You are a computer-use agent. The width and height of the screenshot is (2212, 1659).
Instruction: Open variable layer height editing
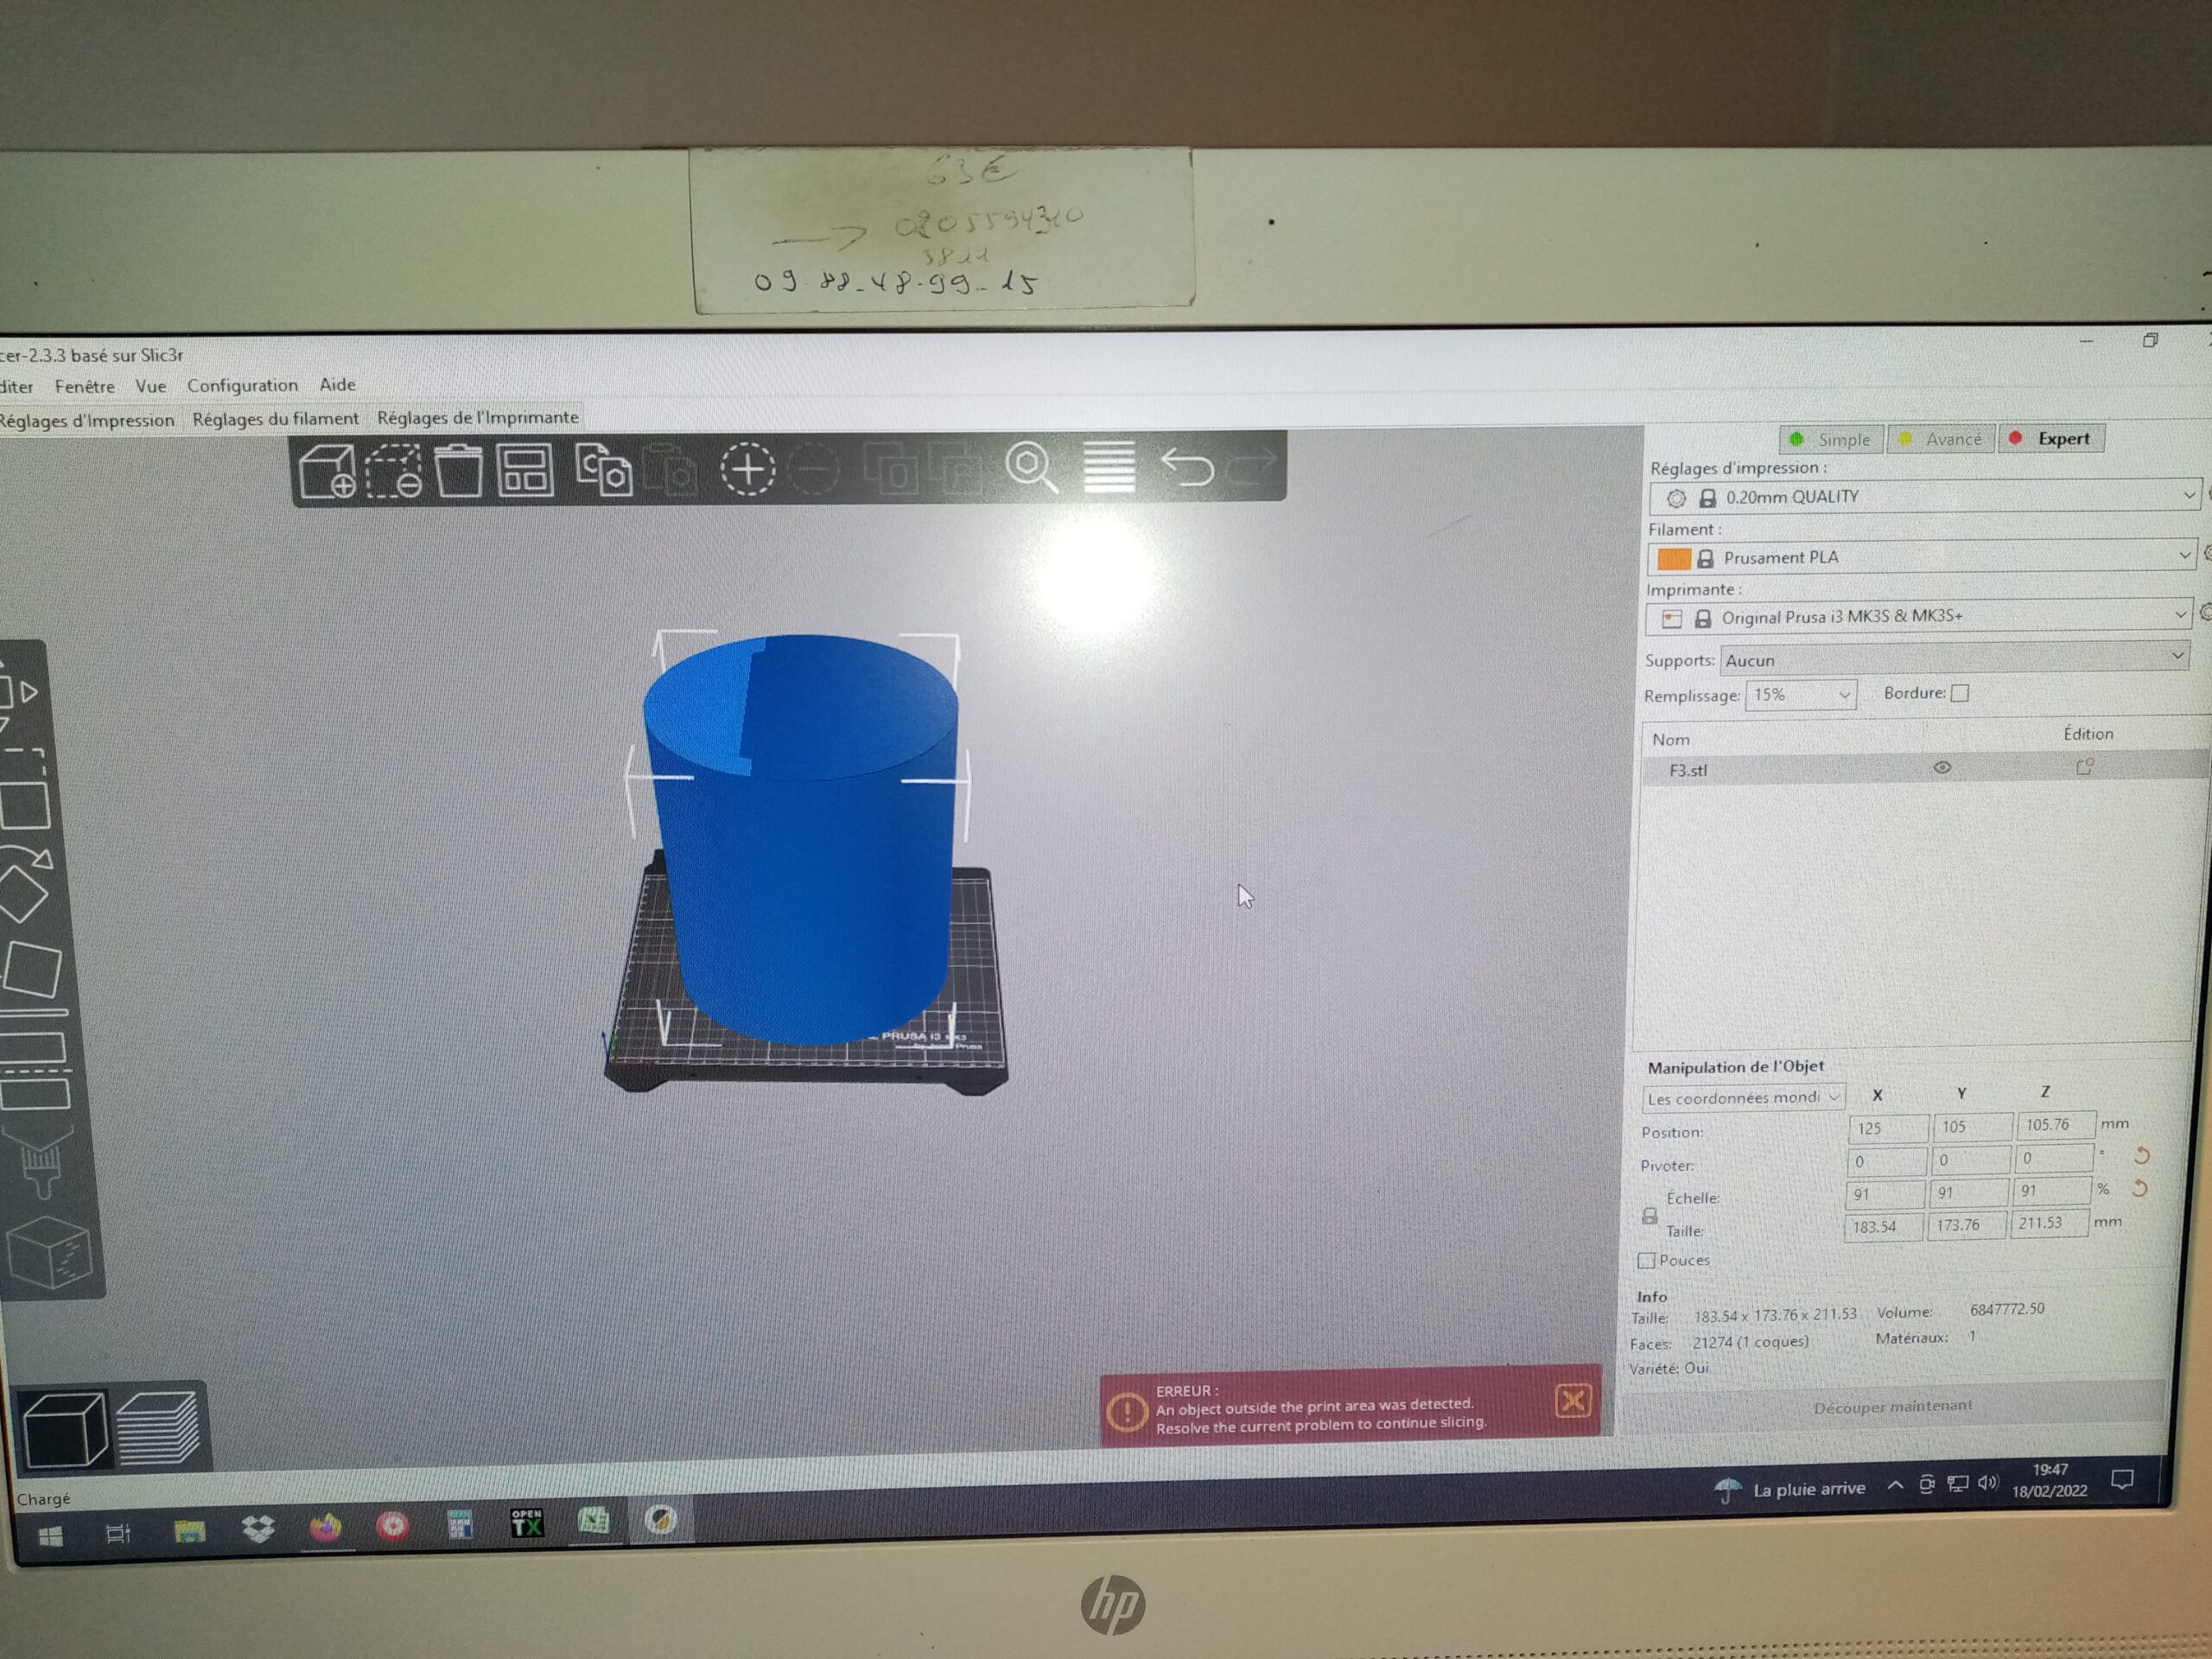(1109, 467)
